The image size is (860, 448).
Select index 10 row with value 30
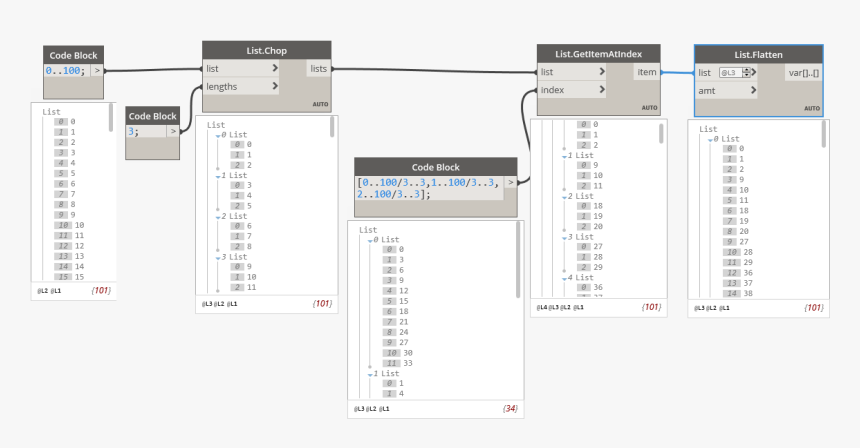coord(399,353)
